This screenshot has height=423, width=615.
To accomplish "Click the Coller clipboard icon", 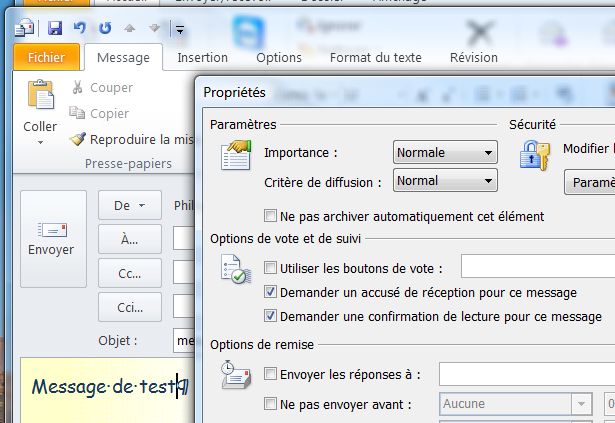I will pyautogui.click(x=40, y=95).
